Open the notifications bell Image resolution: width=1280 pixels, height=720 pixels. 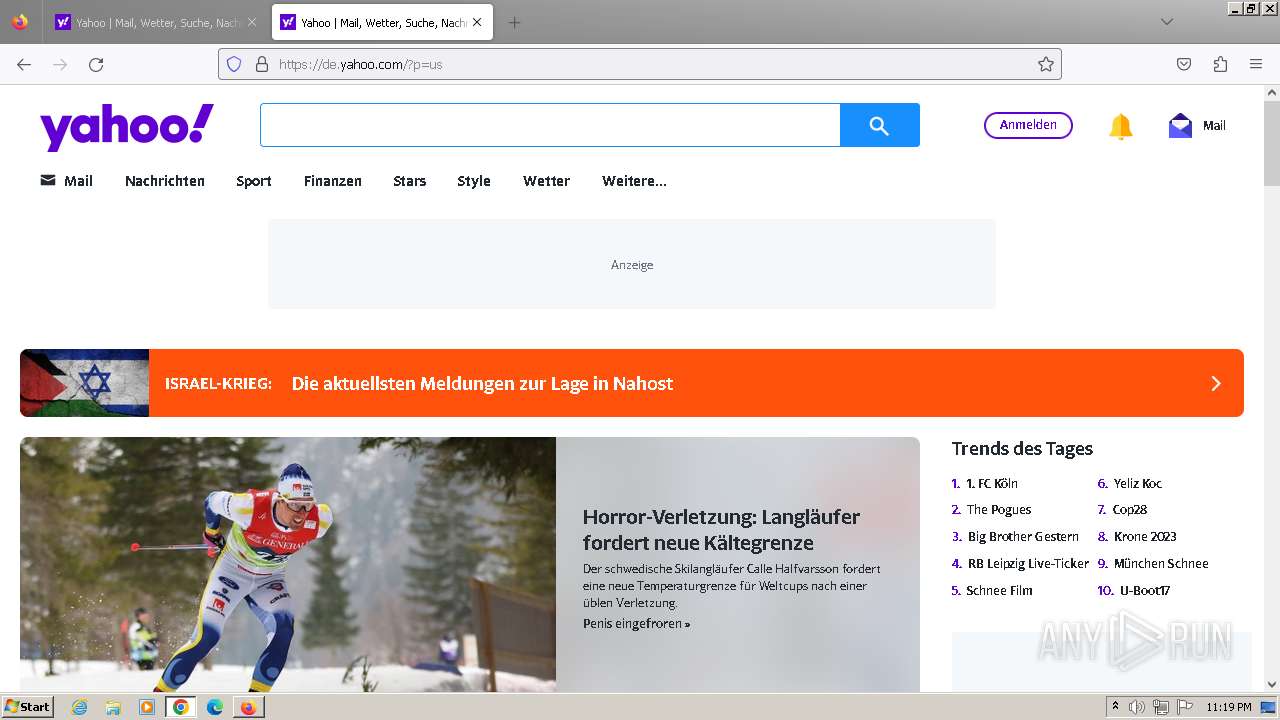(1121, 126)
